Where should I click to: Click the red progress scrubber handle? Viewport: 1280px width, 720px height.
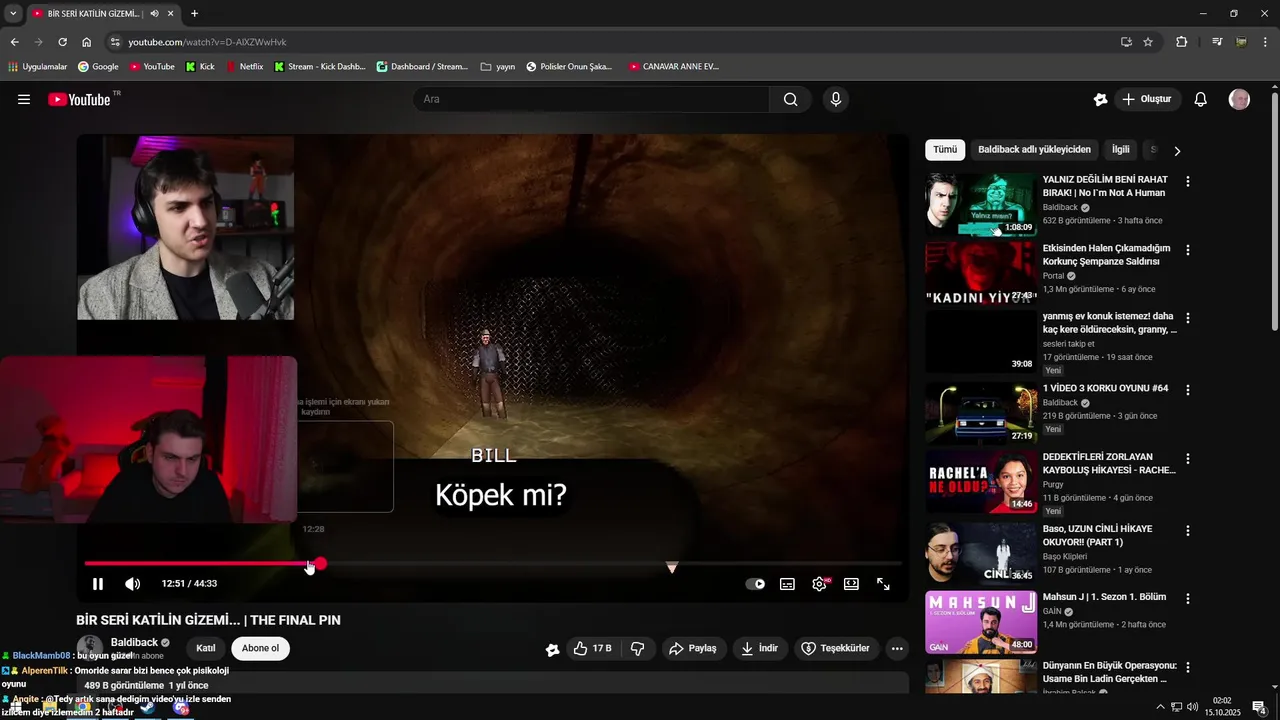[320, 564]
